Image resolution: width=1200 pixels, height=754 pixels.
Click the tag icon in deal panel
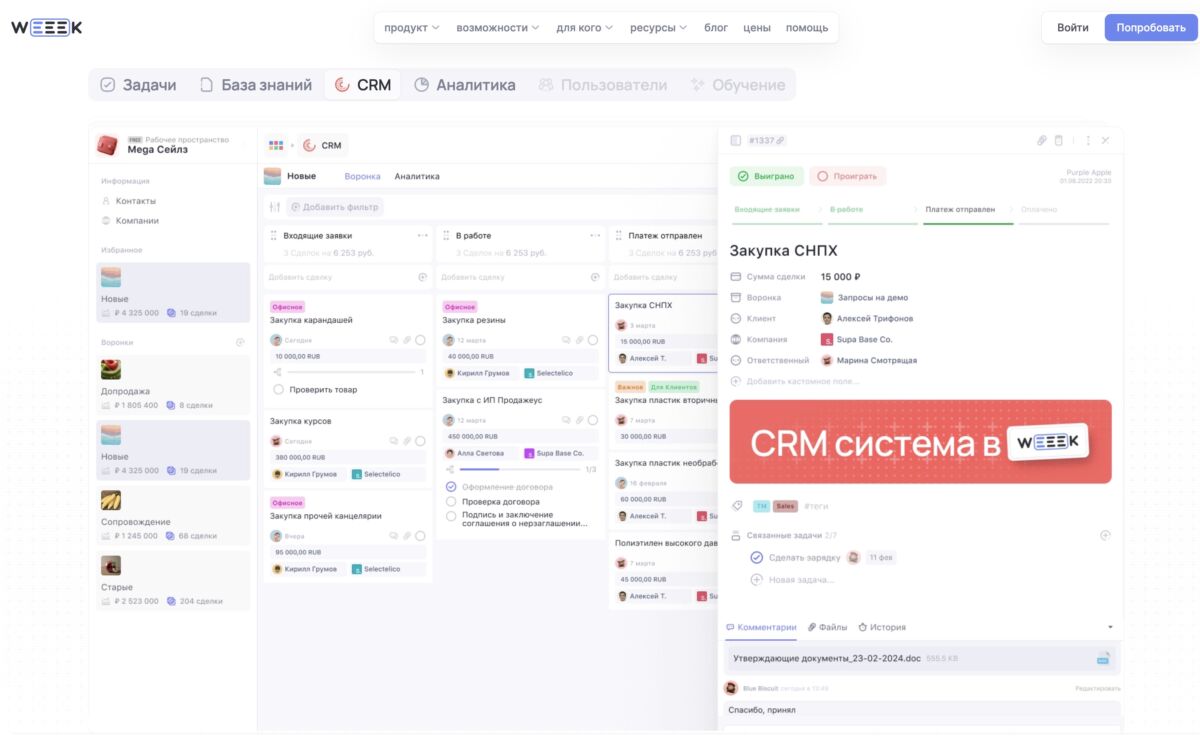pyautogui.click(x=737, y=506)
